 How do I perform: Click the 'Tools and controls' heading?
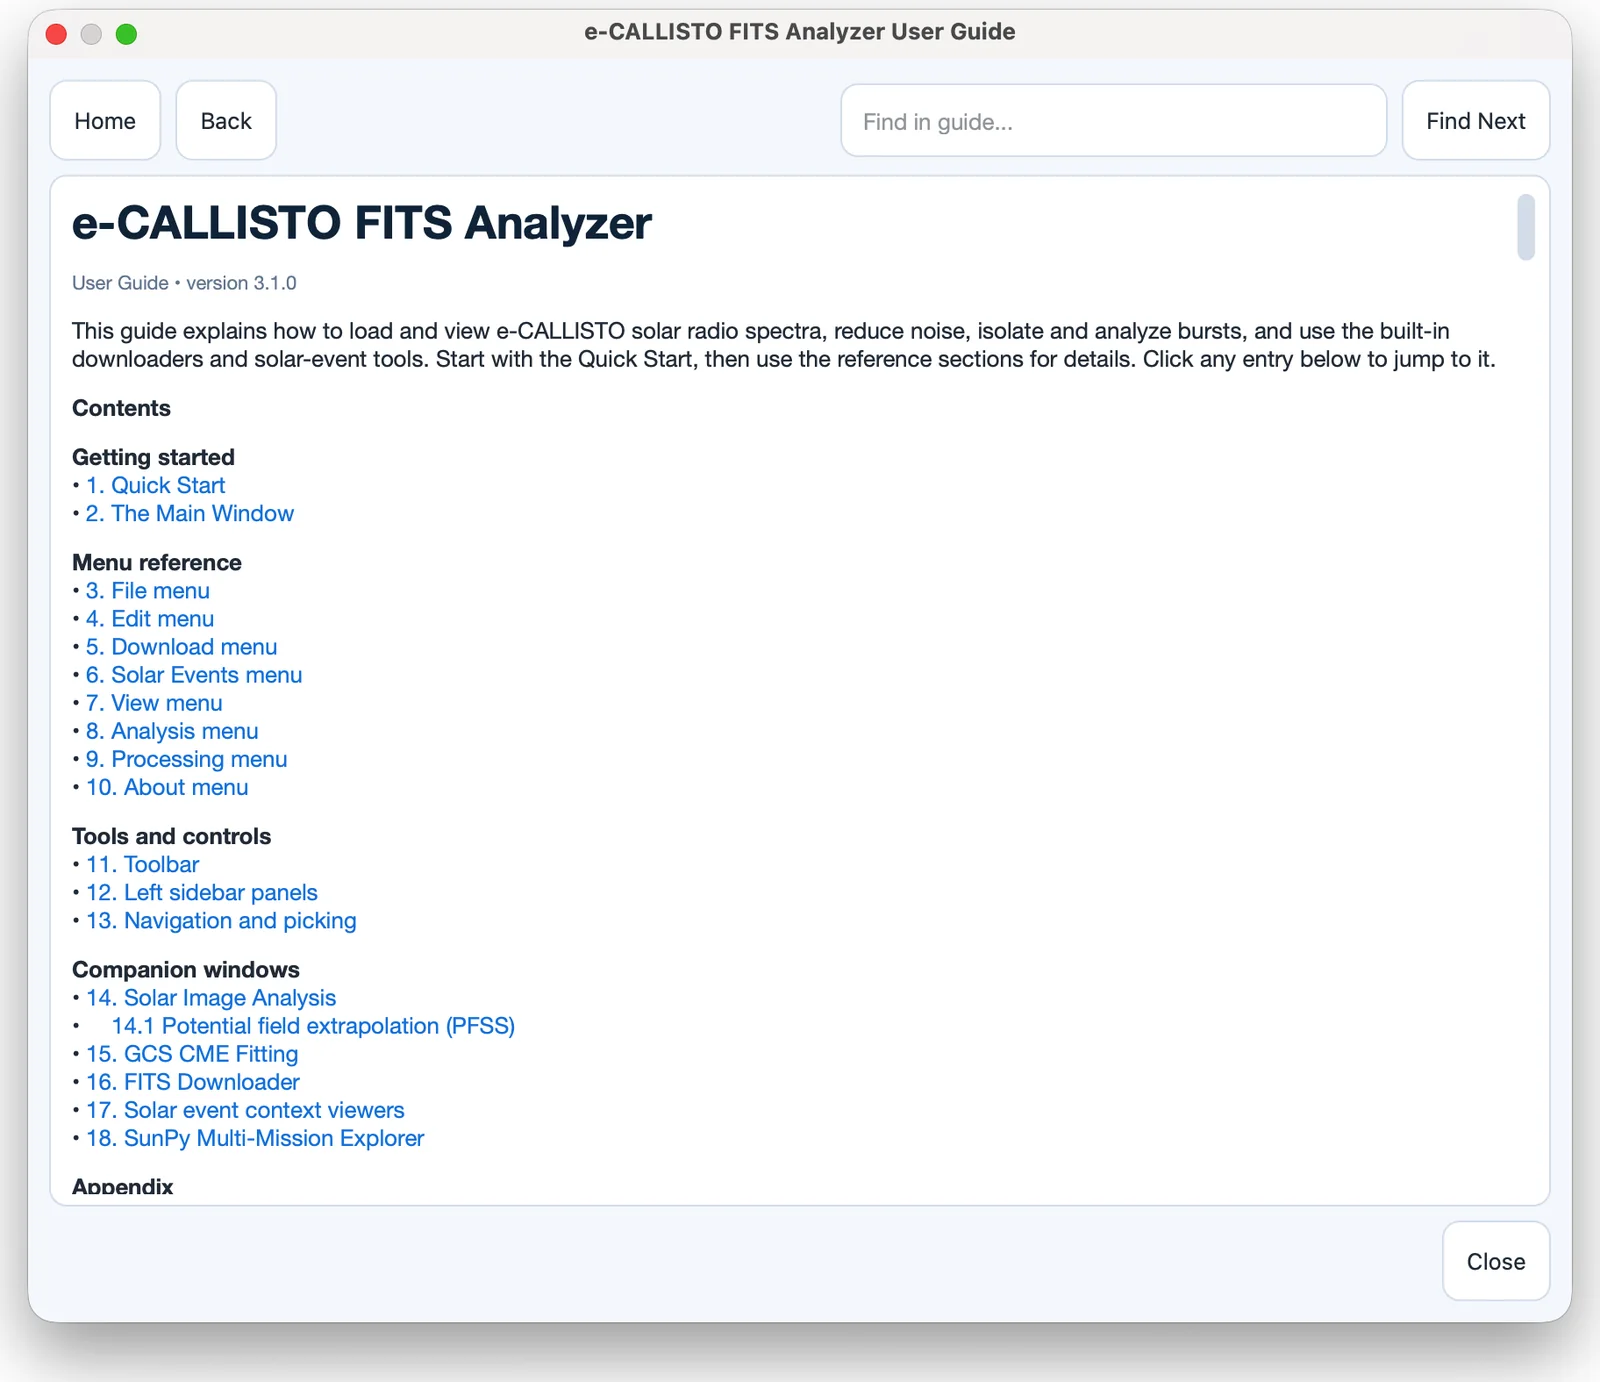click(171, 836)
